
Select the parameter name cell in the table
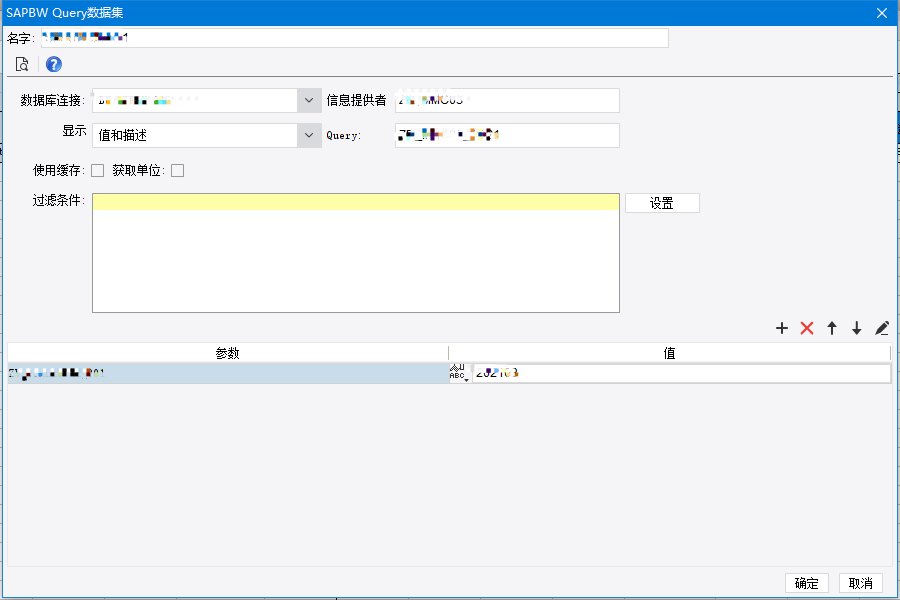228,373
